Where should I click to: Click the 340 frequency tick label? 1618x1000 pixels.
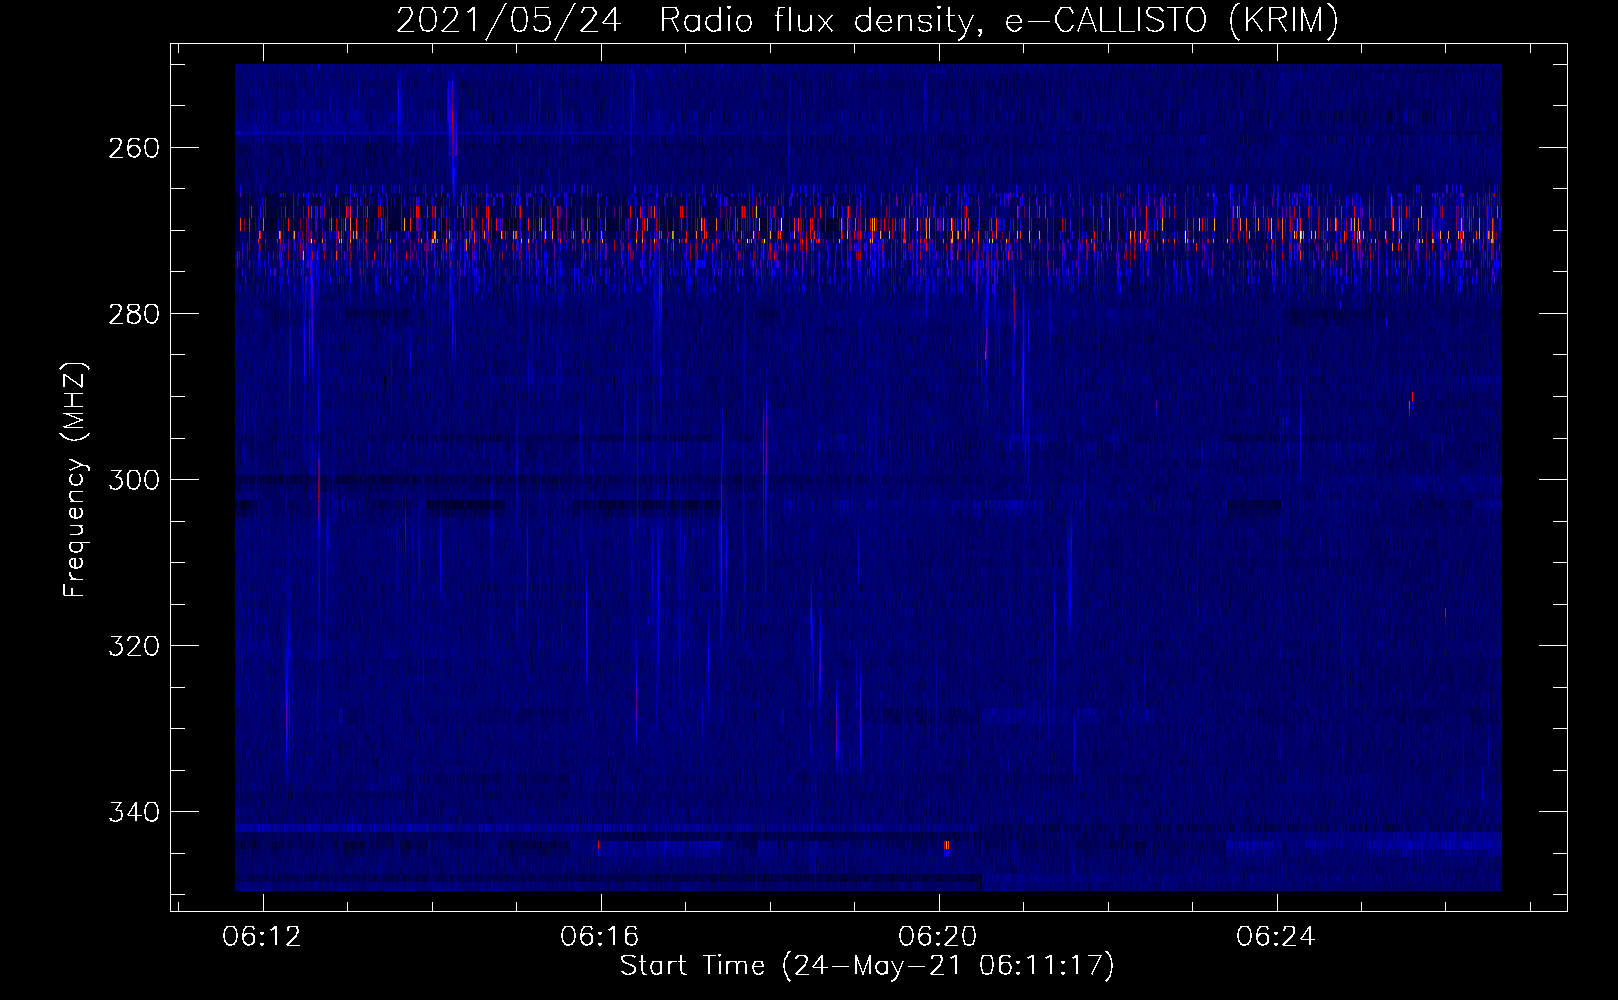pos(133,812)
